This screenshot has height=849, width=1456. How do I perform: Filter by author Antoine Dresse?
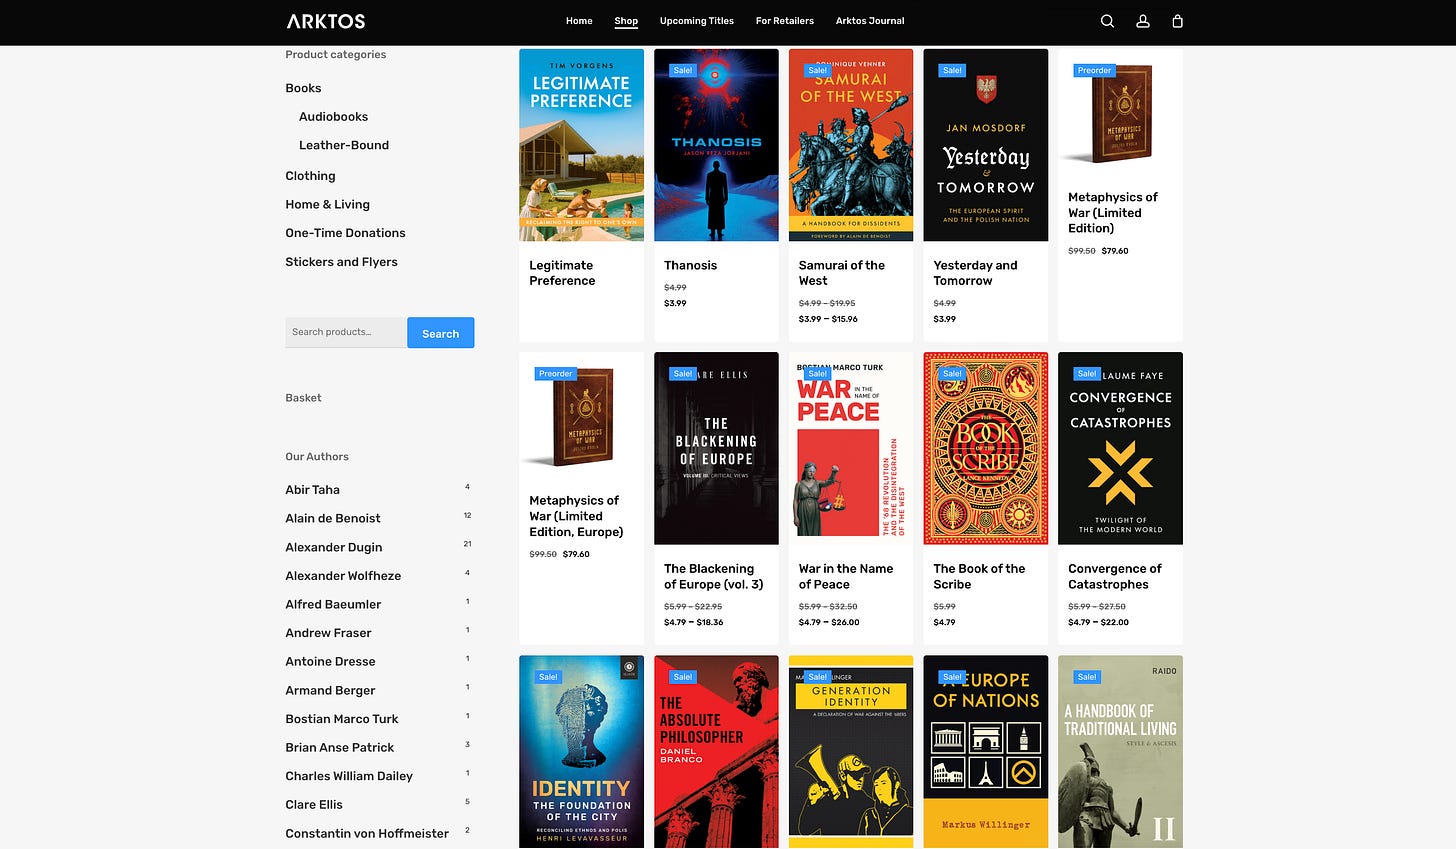point(330,662)
